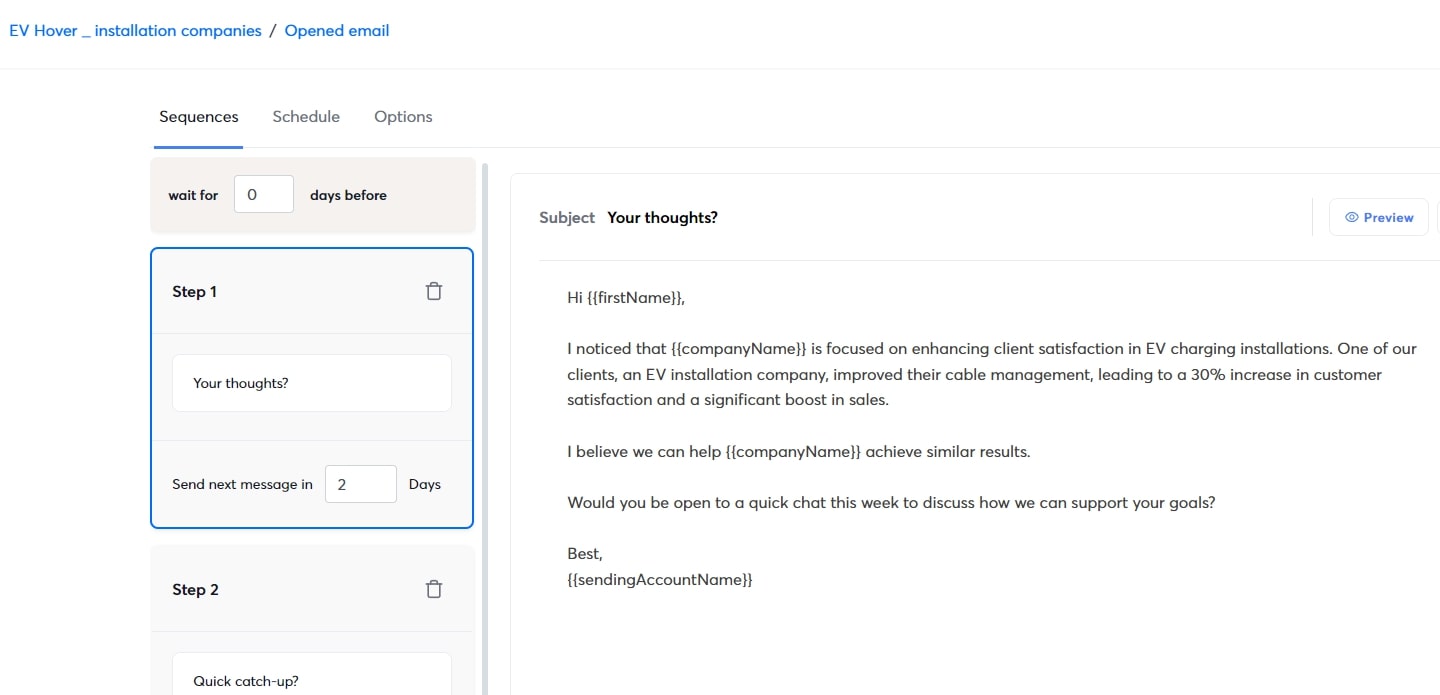Click the eye icon in the Preview button
1440x695 pixels.
coord(1351,217)
